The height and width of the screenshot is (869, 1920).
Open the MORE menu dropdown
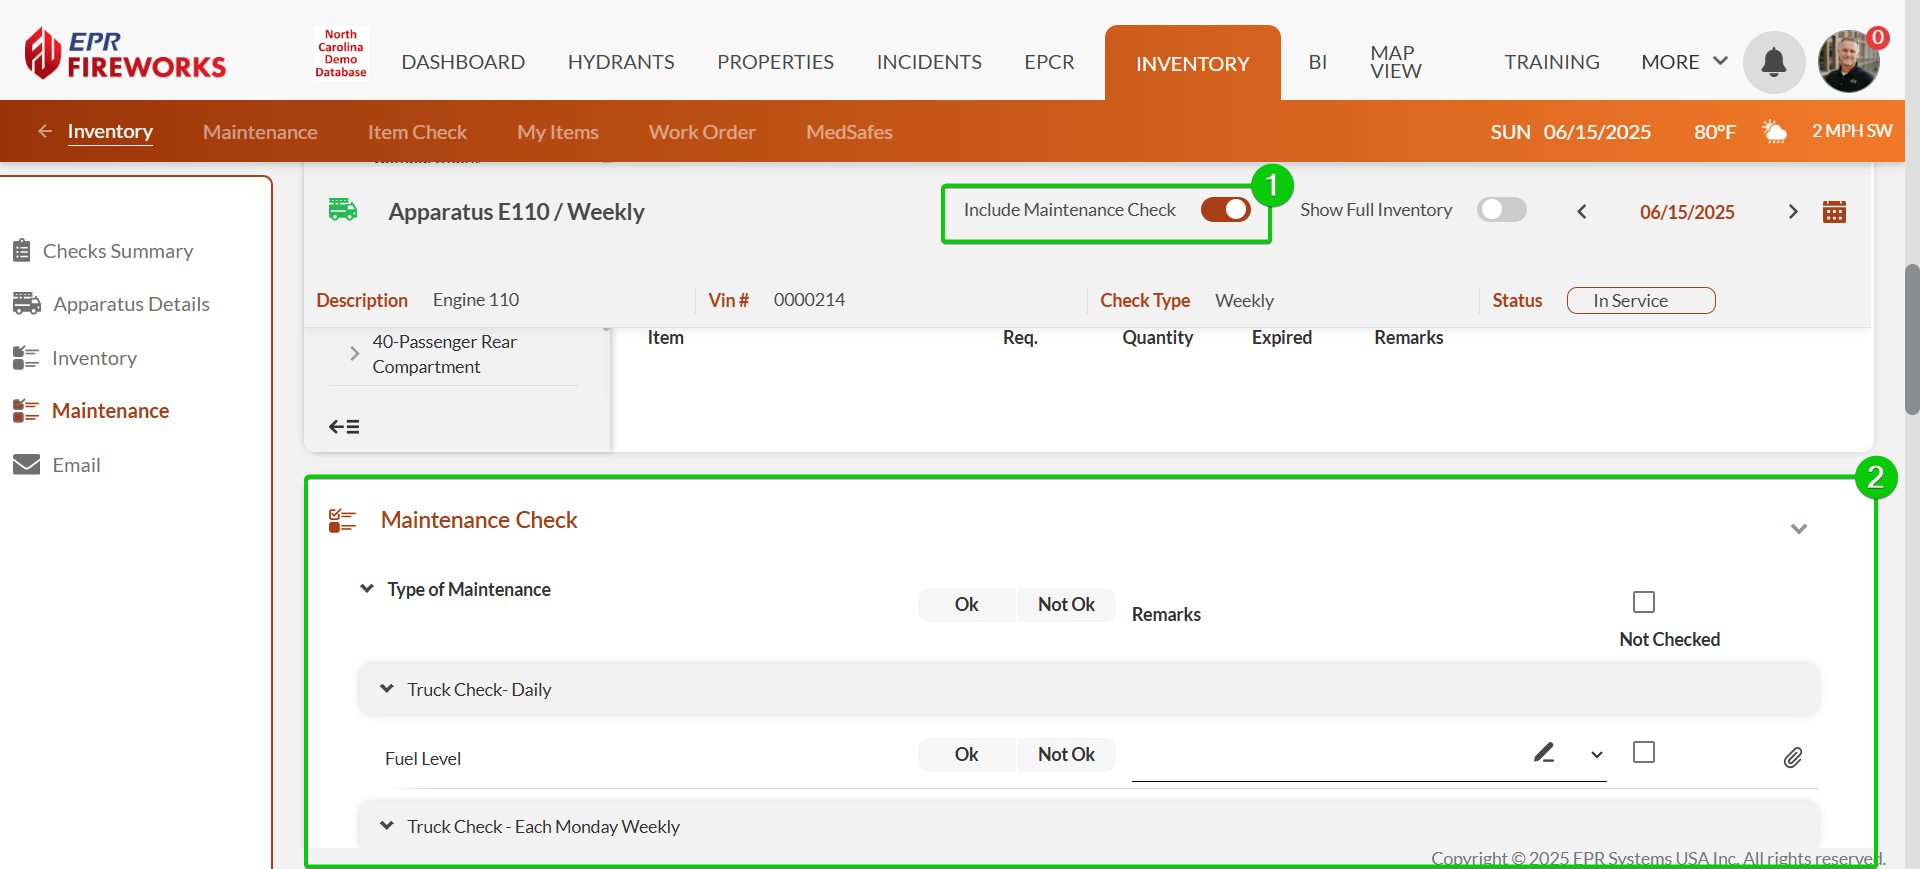pyautogui.click(x=1684, y=62)
